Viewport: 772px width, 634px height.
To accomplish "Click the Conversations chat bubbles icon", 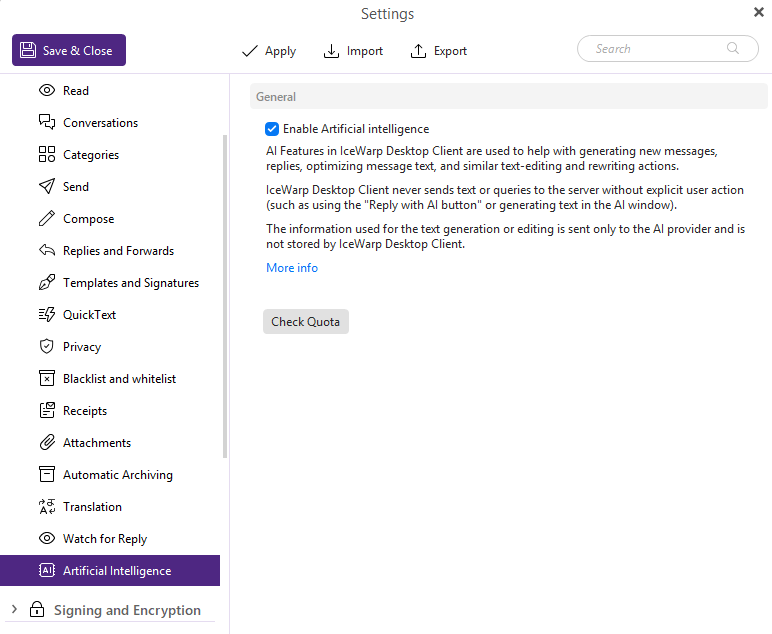I will tap(46, 123).
